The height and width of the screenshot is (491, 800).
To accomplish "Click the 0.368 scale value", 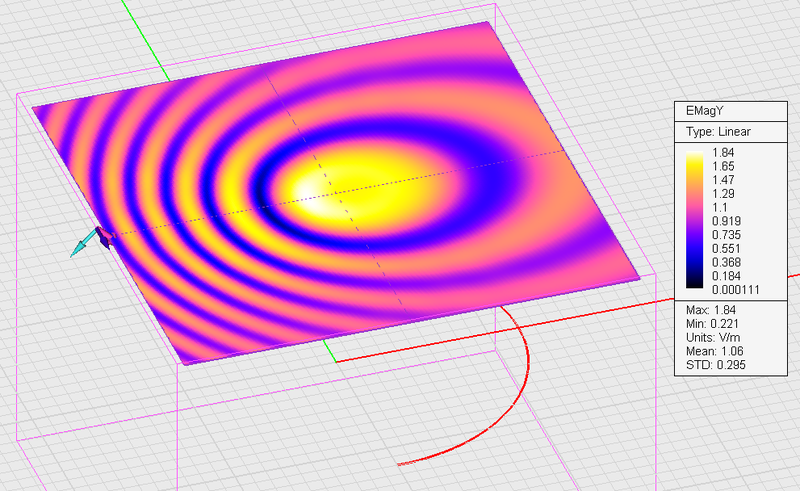I will [x=727, y=262].
